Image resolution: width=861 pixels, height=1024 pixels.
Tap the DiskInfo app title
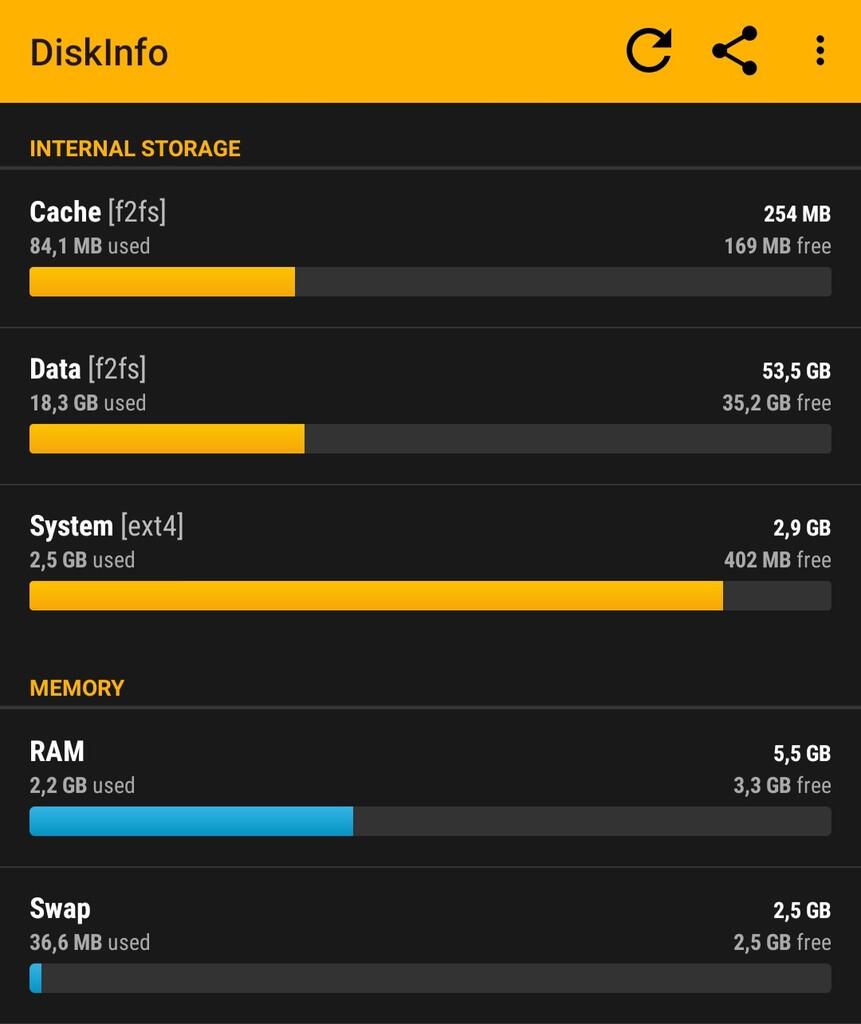99,52
